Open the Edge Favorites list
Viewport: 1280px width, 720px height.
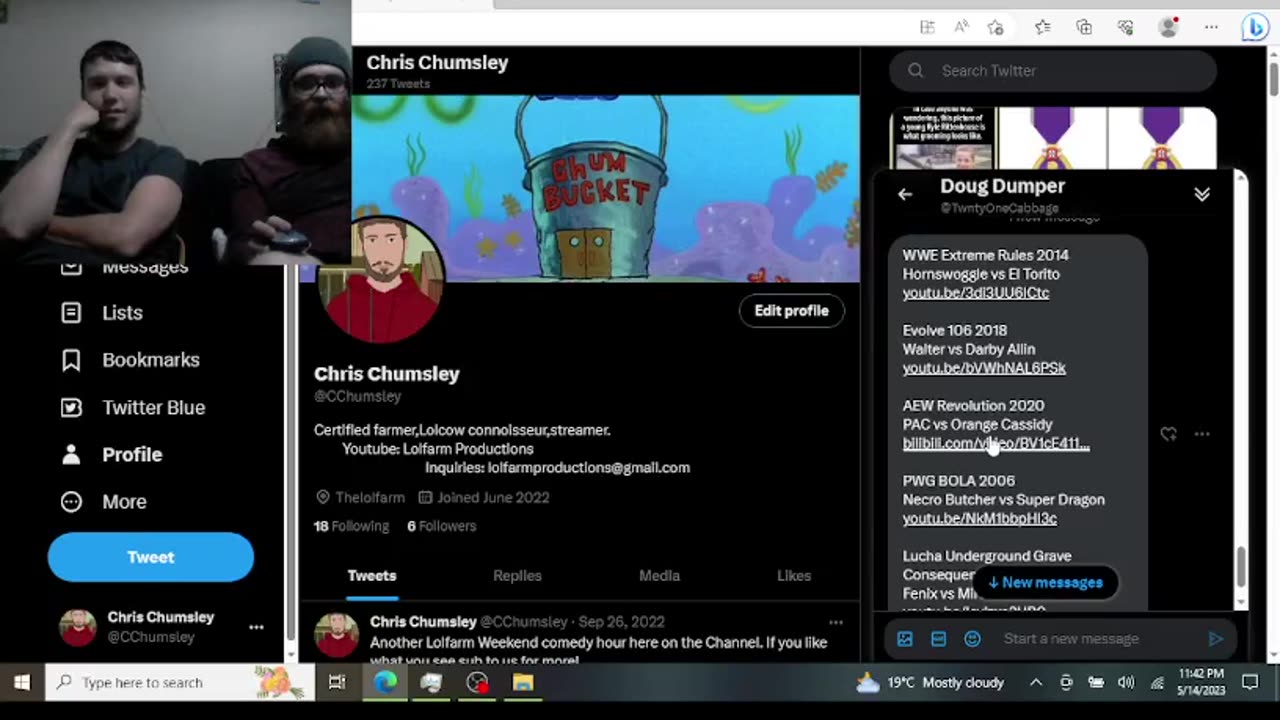1043,28
